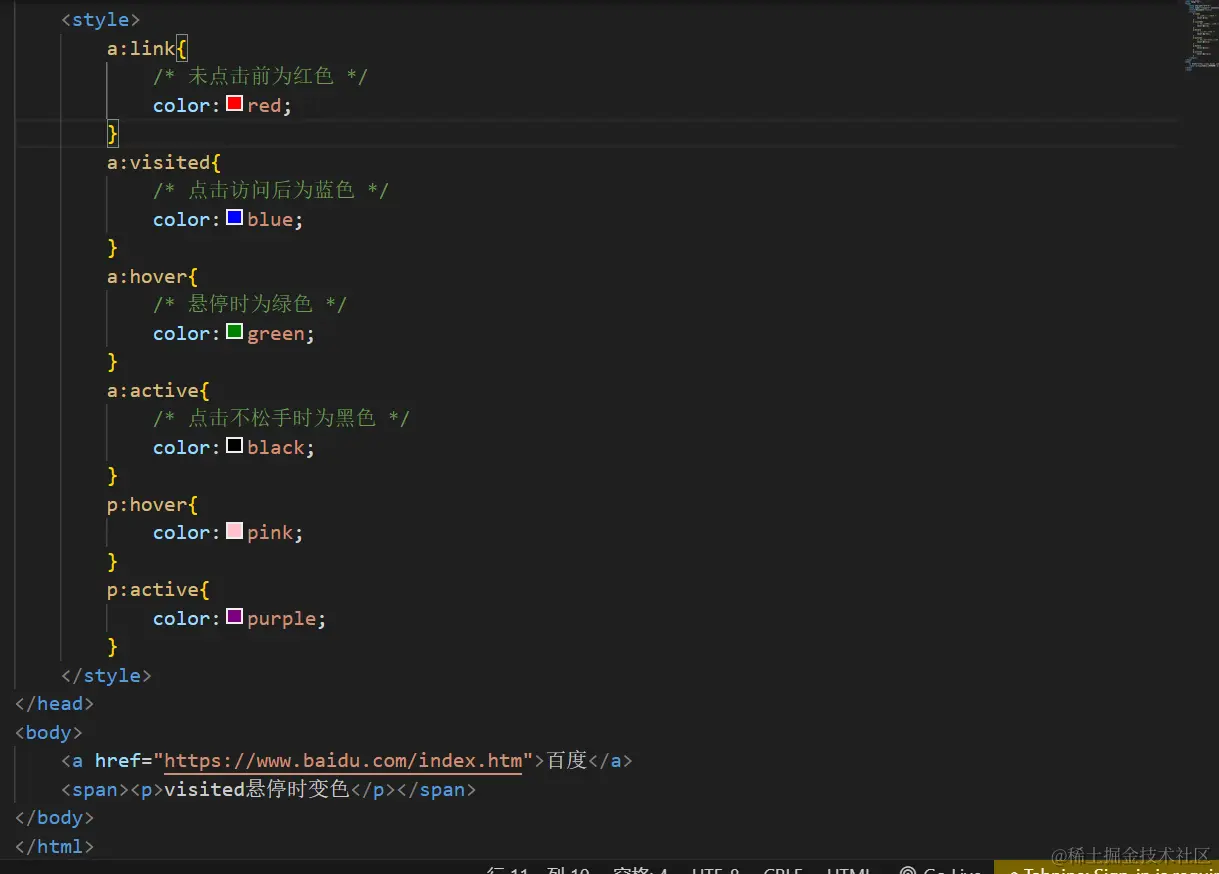Click the value 'red' in a:link rule
The height and width of the screenshot is (874, 1219).
pos(265,105)
